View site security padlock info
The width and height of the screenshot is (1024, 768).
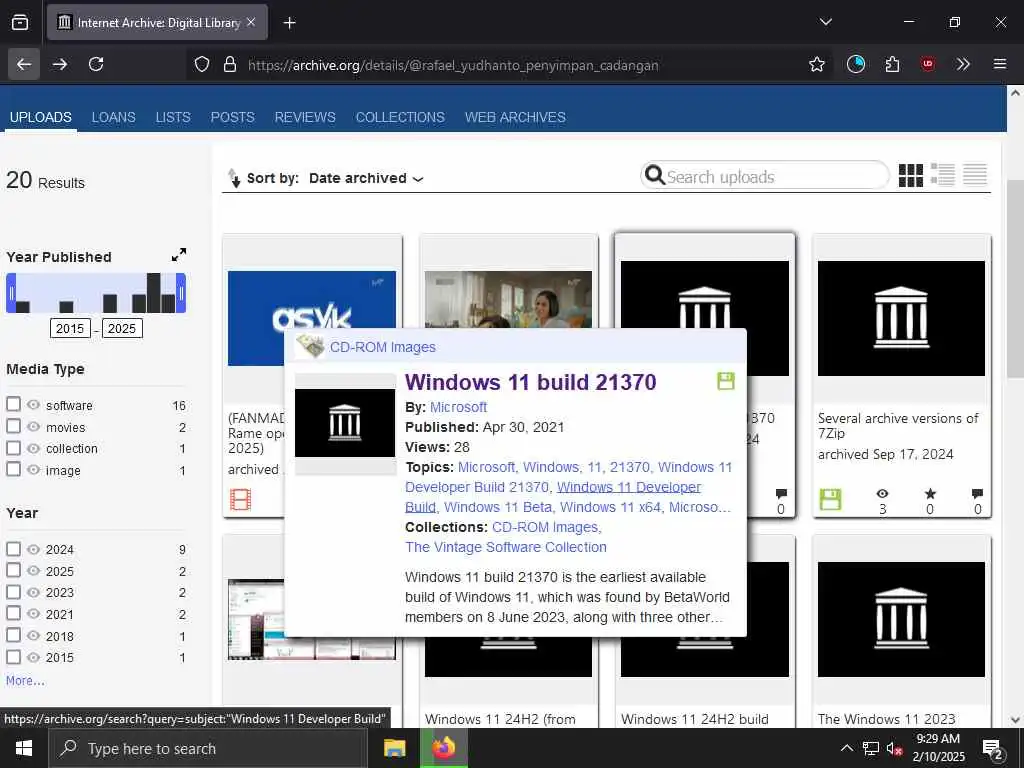point(229,64)
